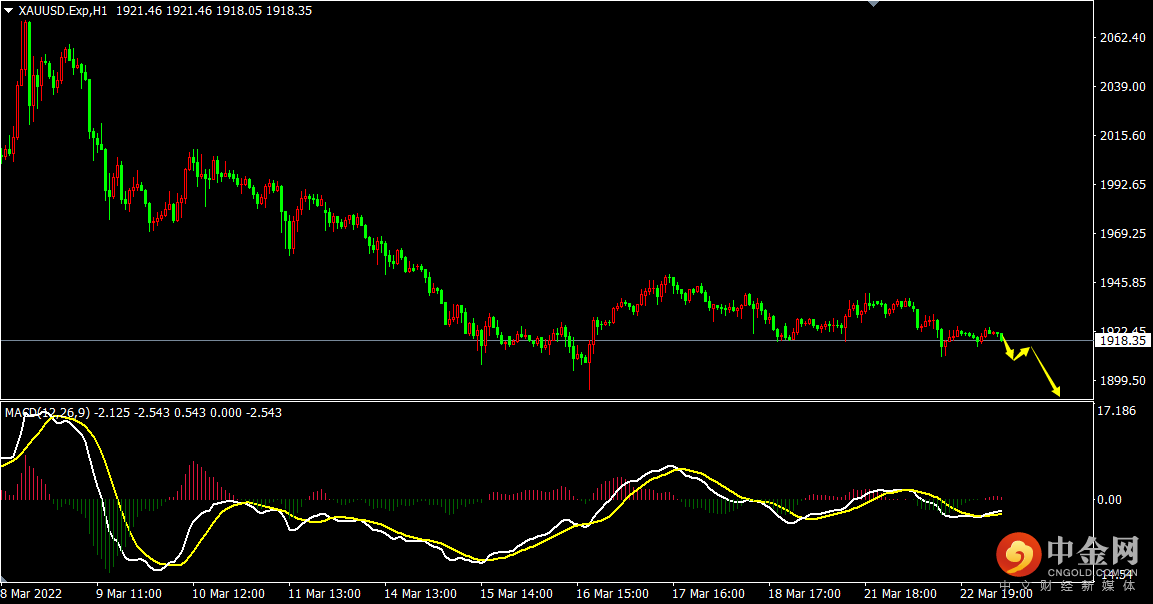Viewport: 1153px width, 604px height.
Task: Click the MACD(12,26,9) indicator label
Action: [x=47, y=412]
